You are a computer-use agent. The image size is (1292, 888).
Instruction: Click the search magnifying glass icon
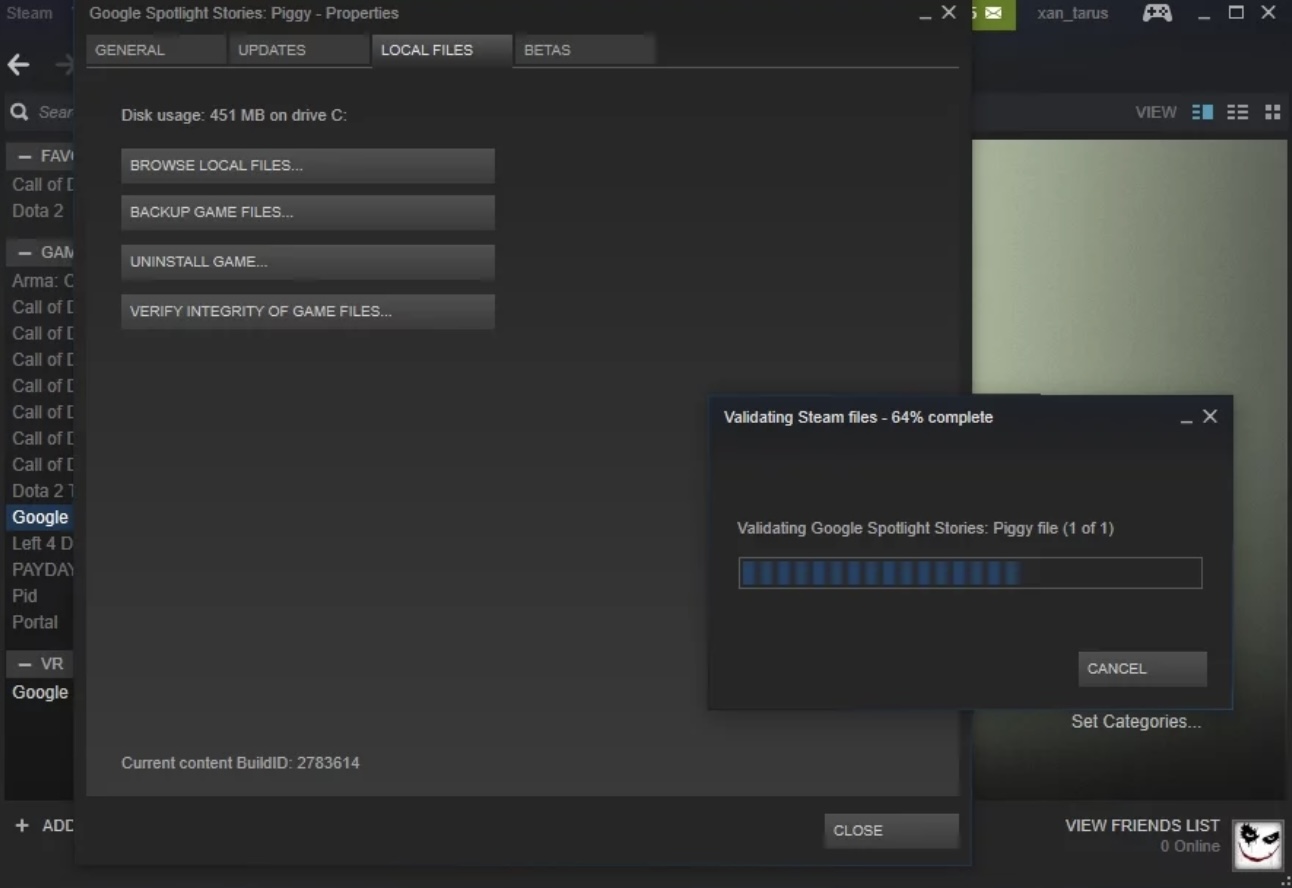pos(19,111)
